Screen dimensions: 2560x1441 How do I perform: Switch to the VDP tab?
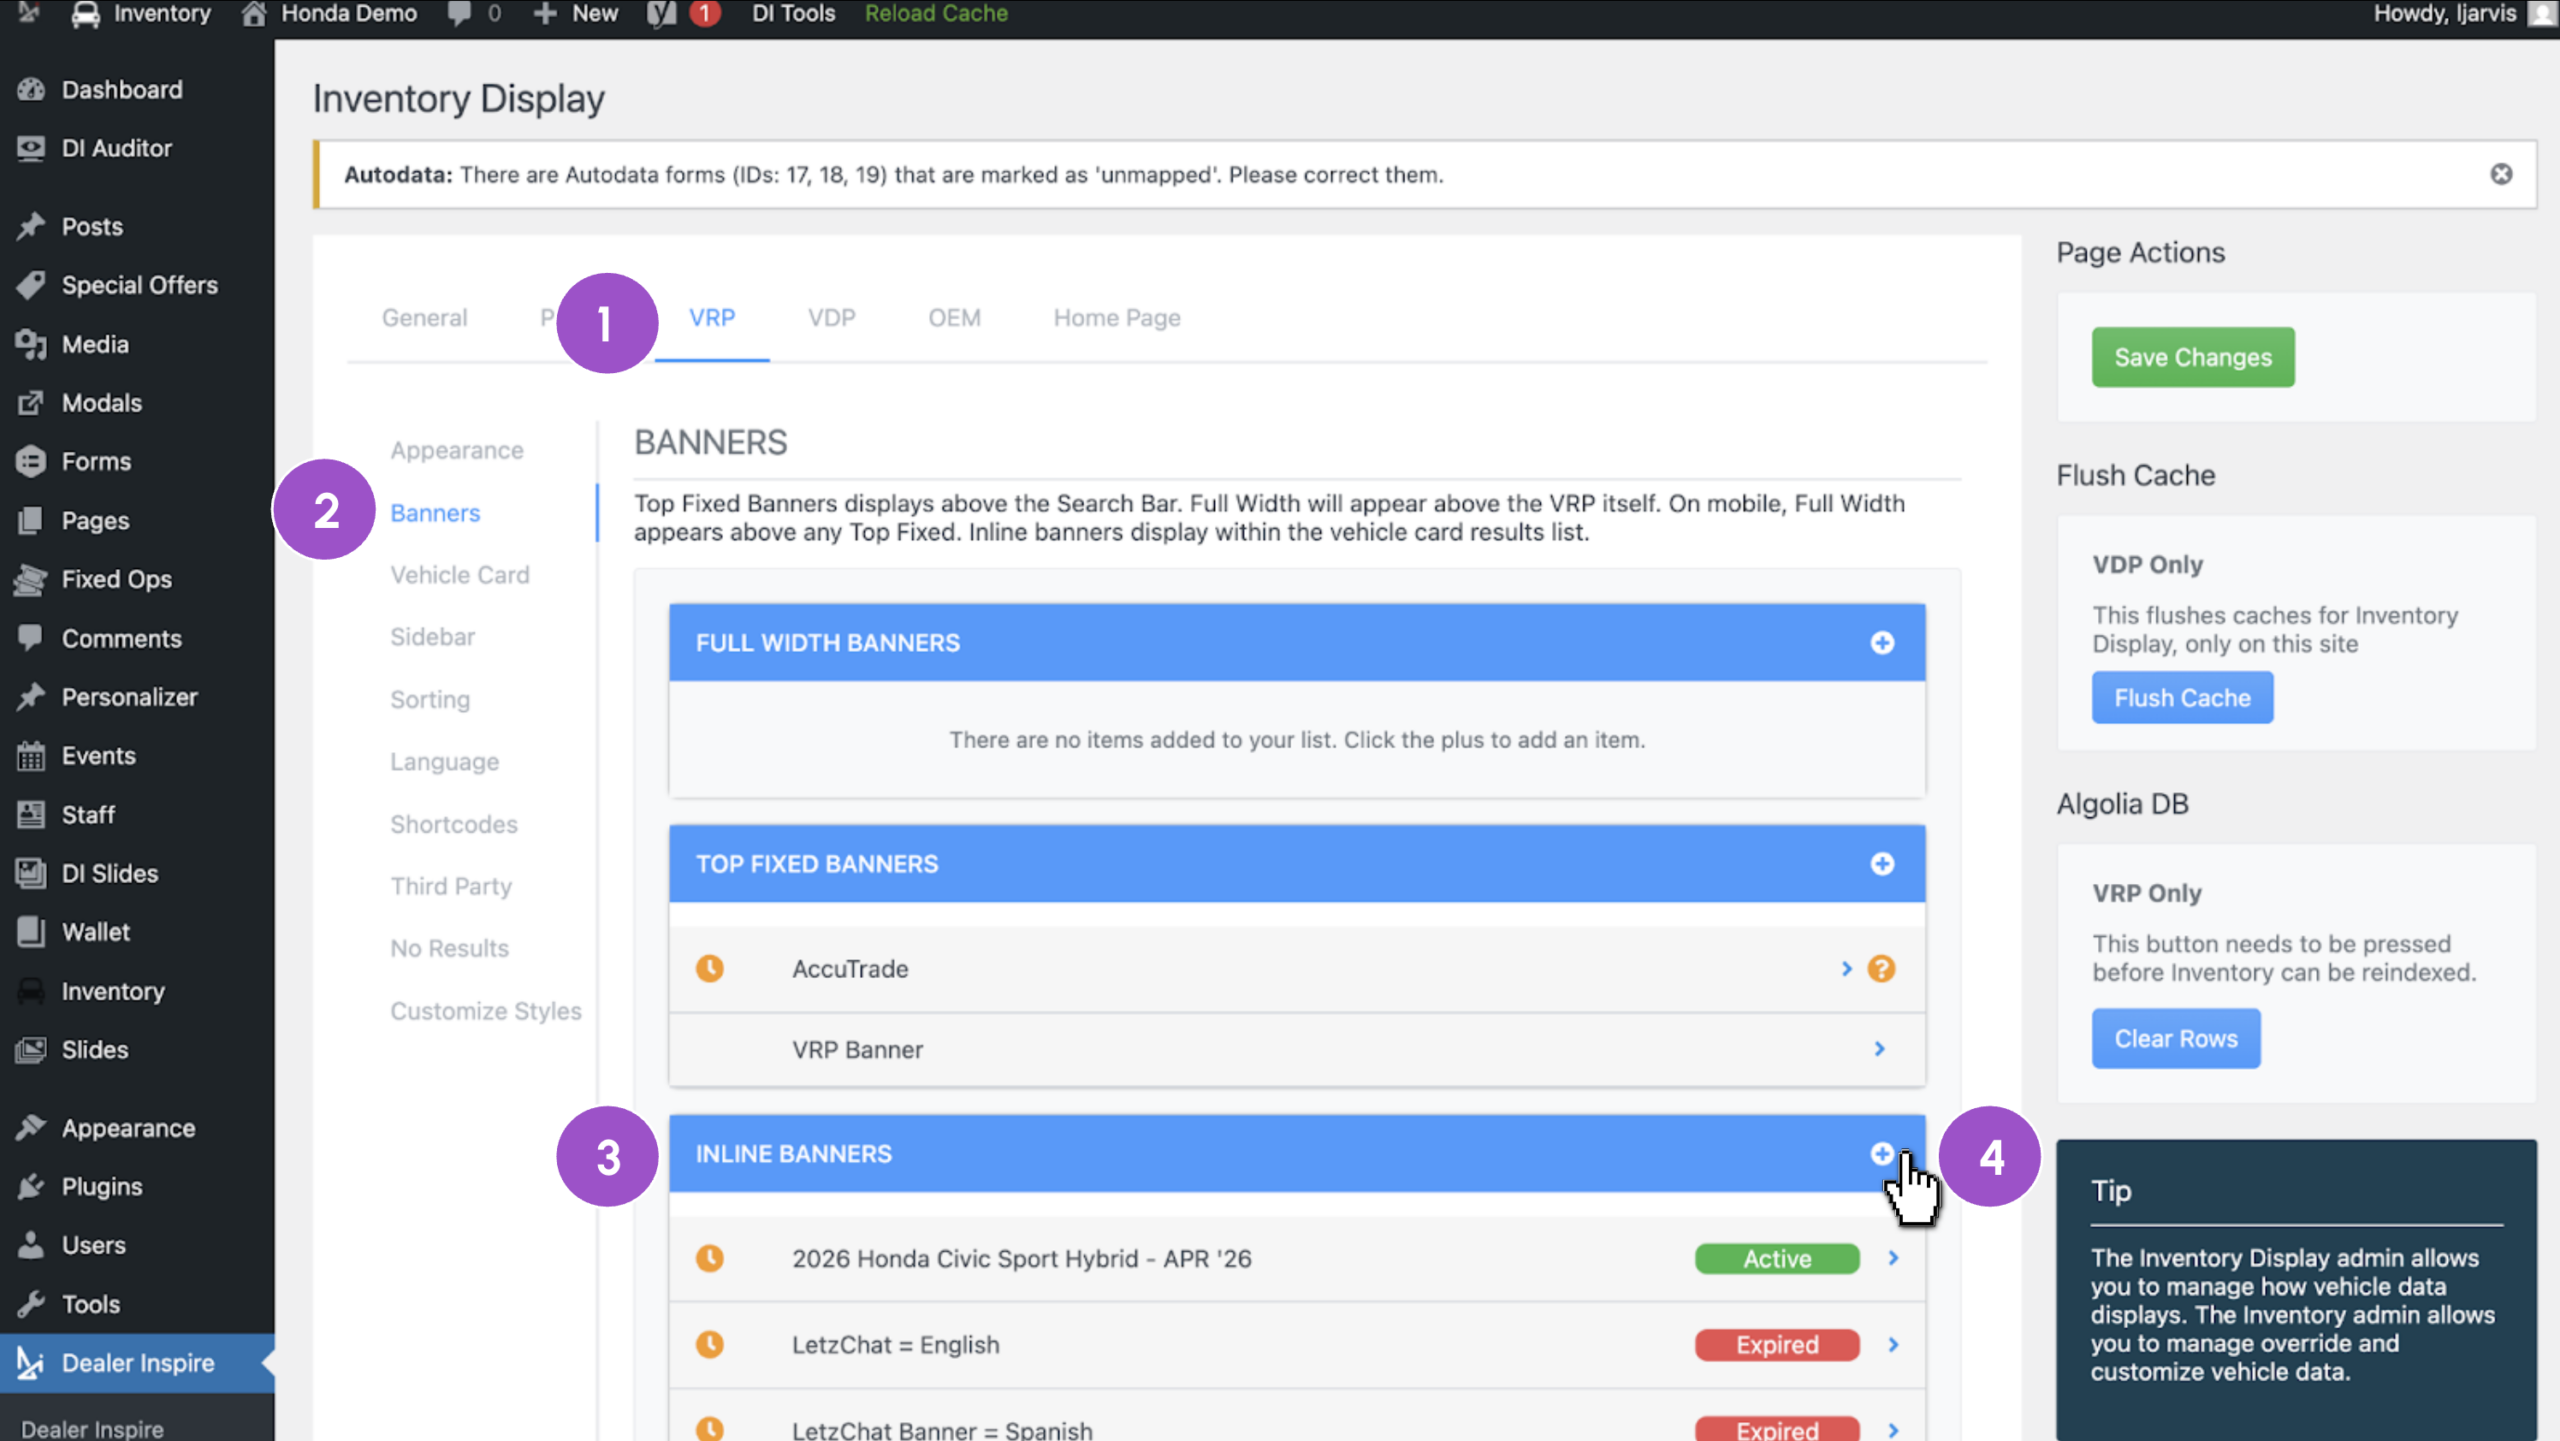(x=831, y=318)
